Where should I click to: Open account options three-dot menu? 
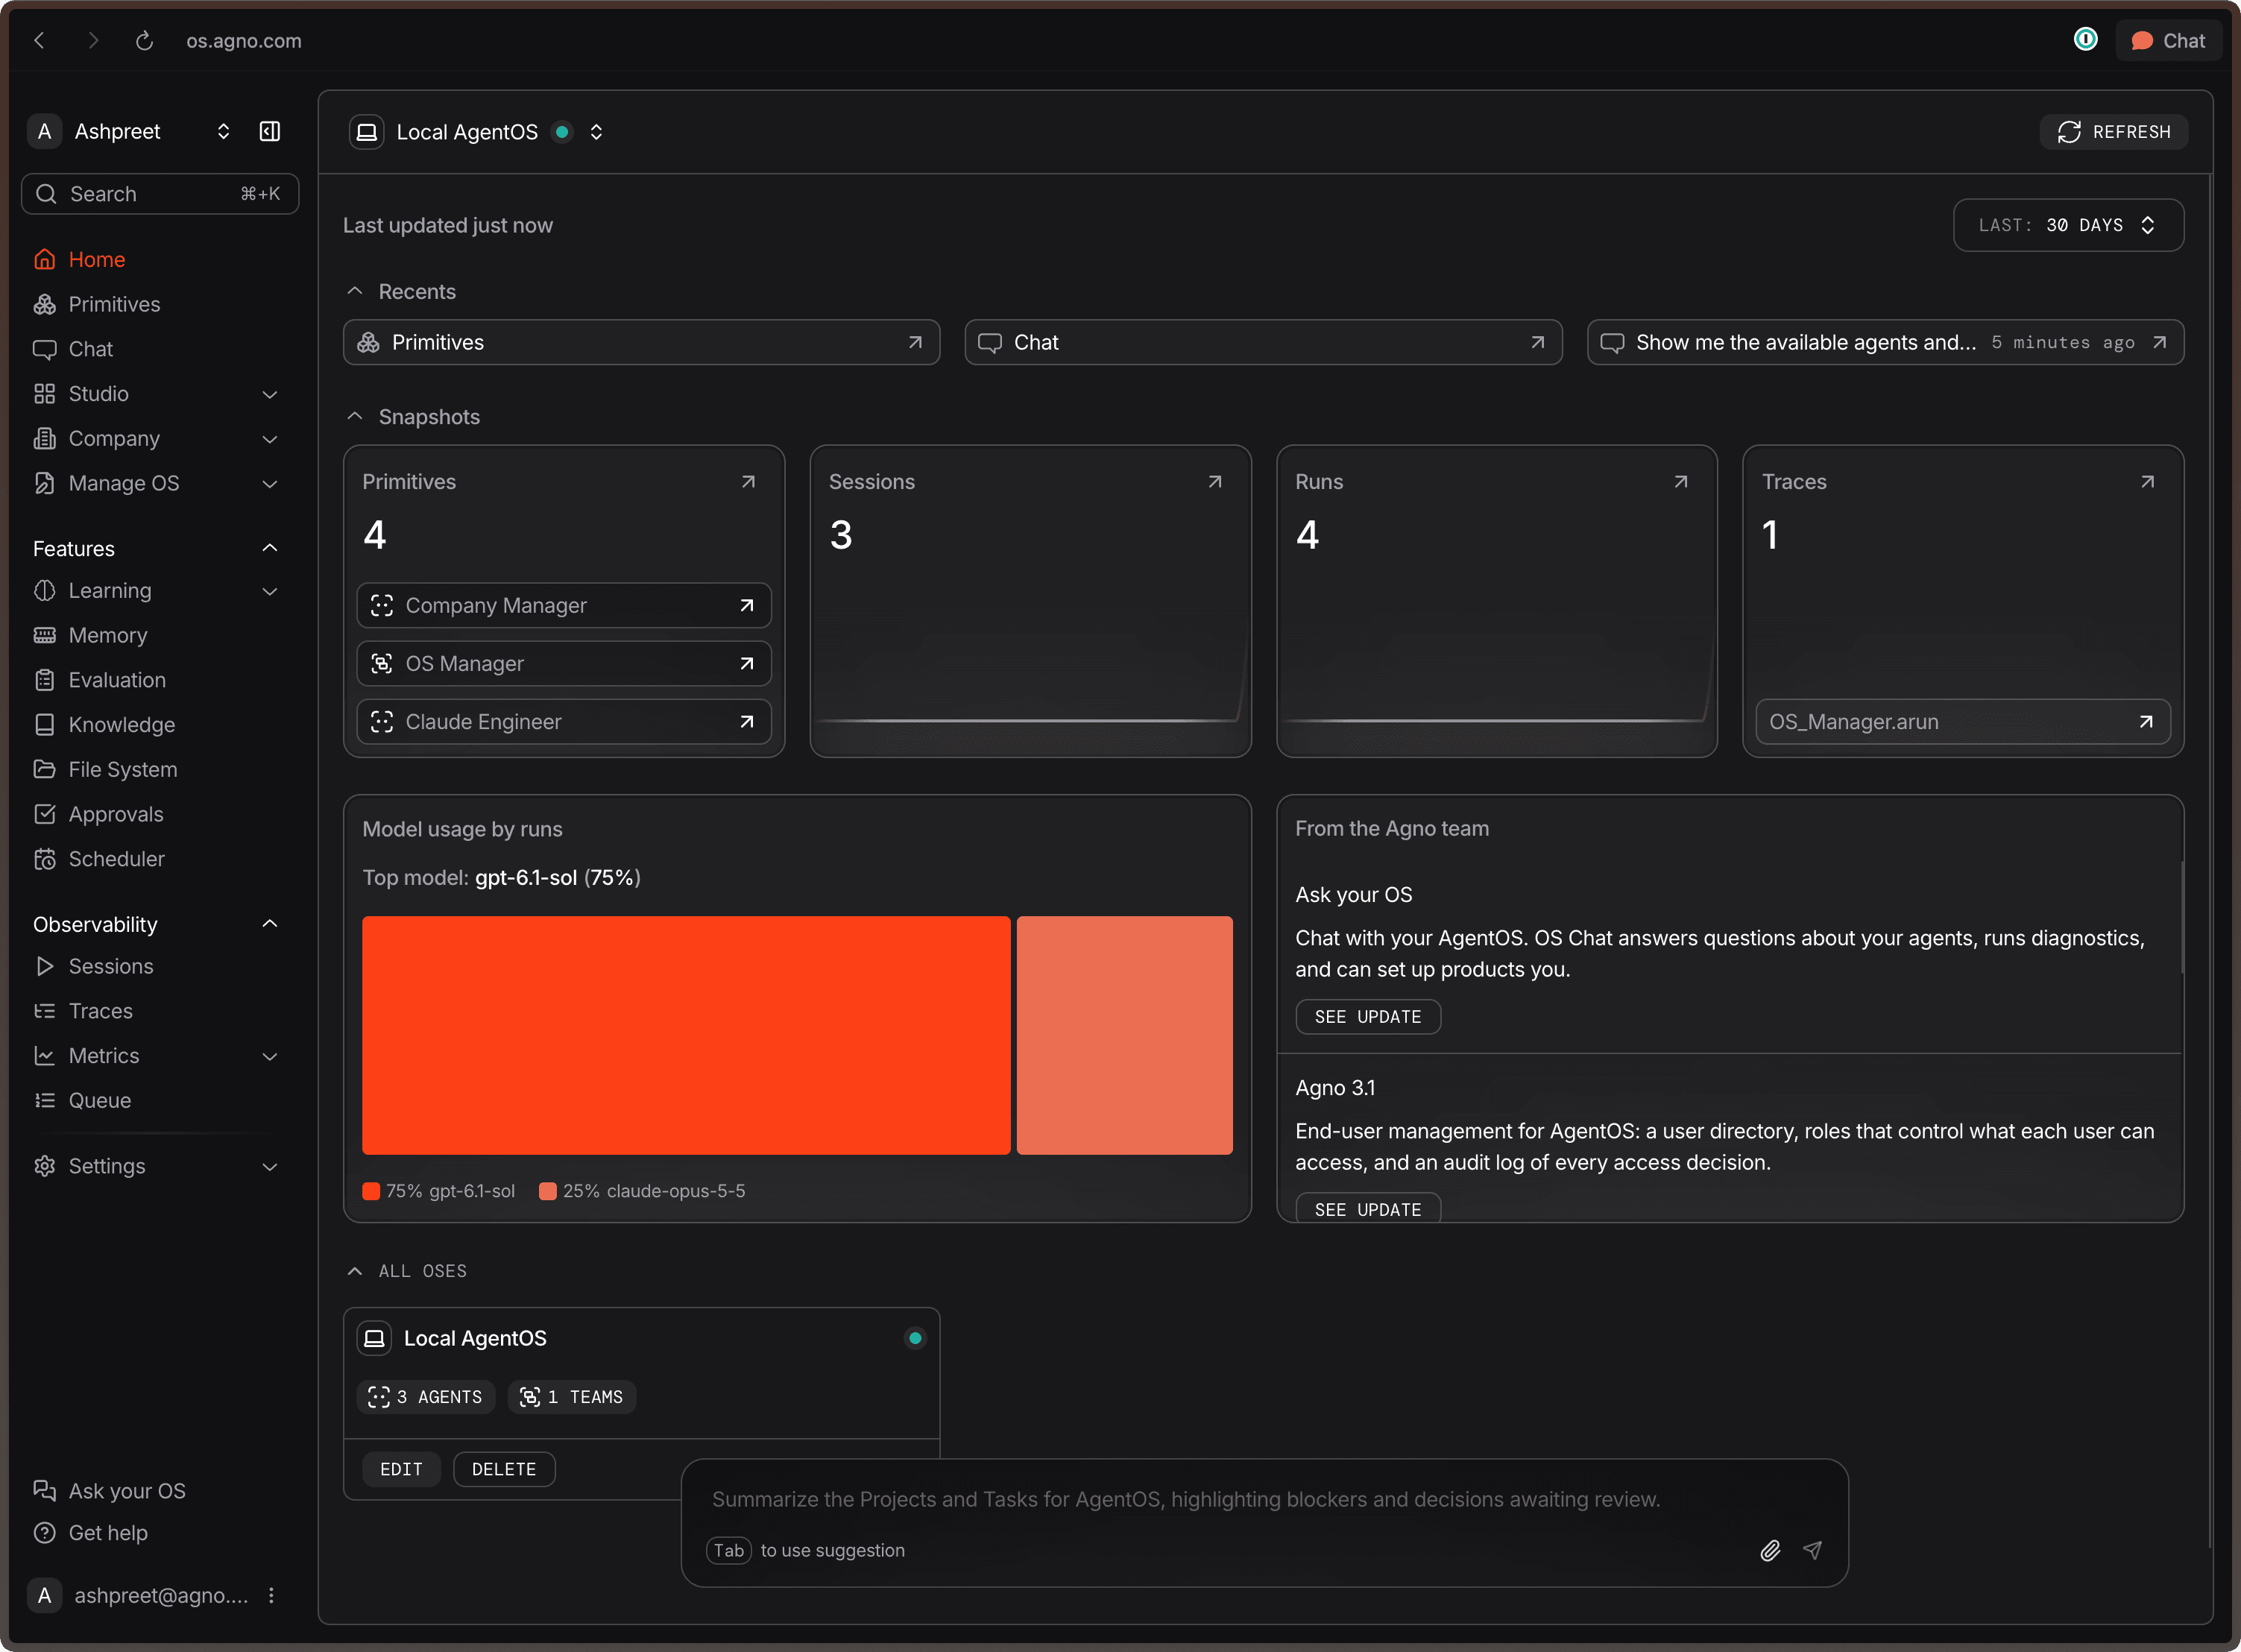271,1595
